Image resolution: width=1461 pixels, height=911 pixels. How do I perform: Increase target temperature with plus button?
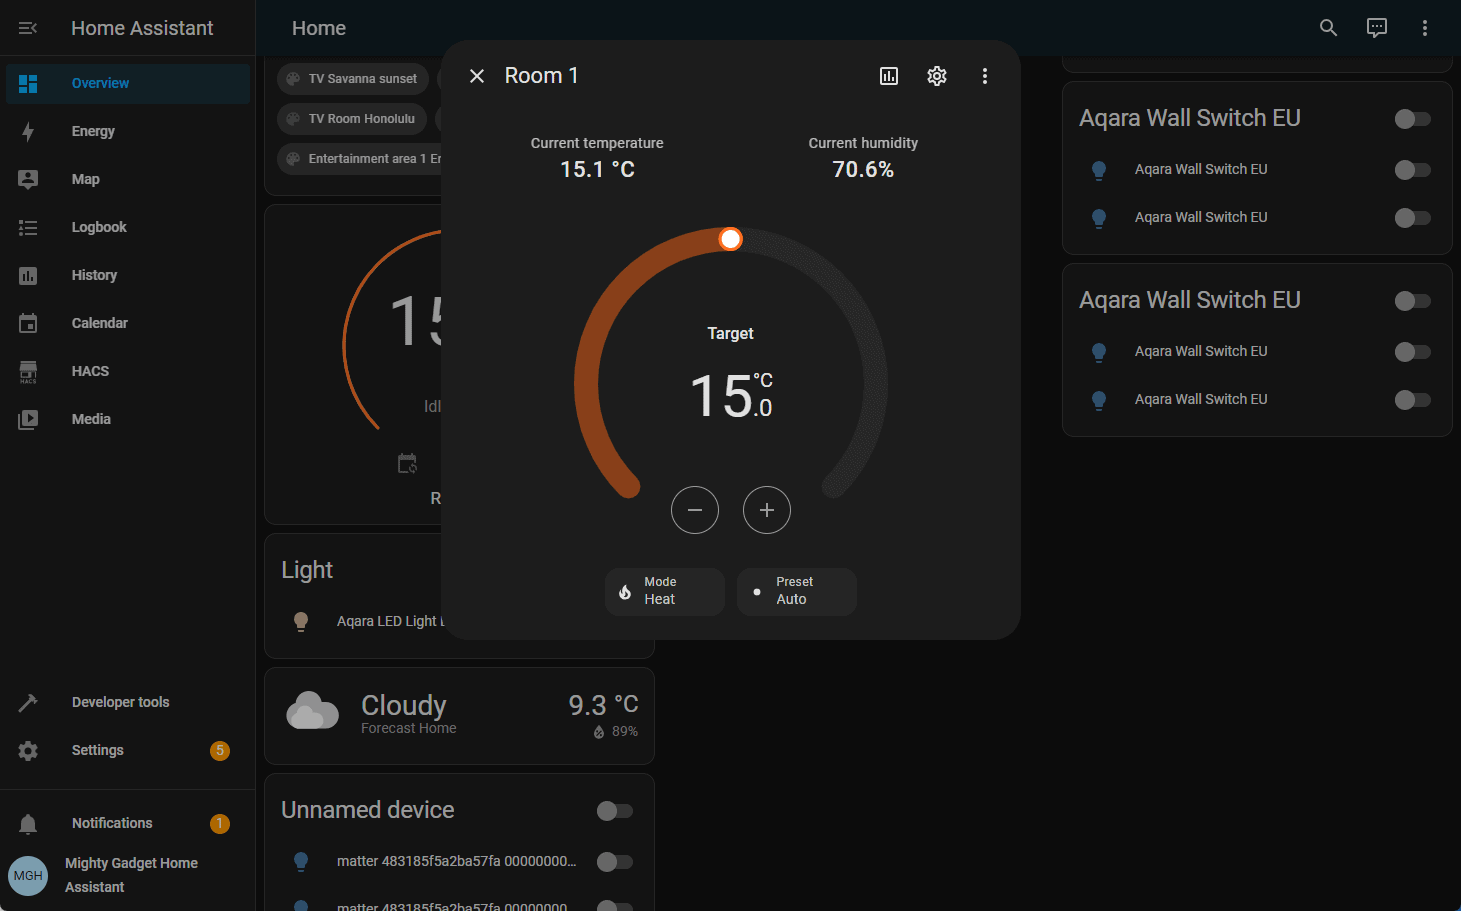click(766, 510)
